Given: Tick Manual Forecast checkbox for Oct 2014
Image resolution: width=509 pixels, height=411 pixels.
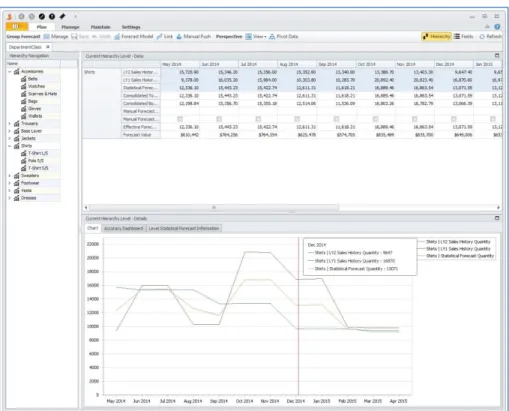Looking at the screenshot, I should (375, 119).
